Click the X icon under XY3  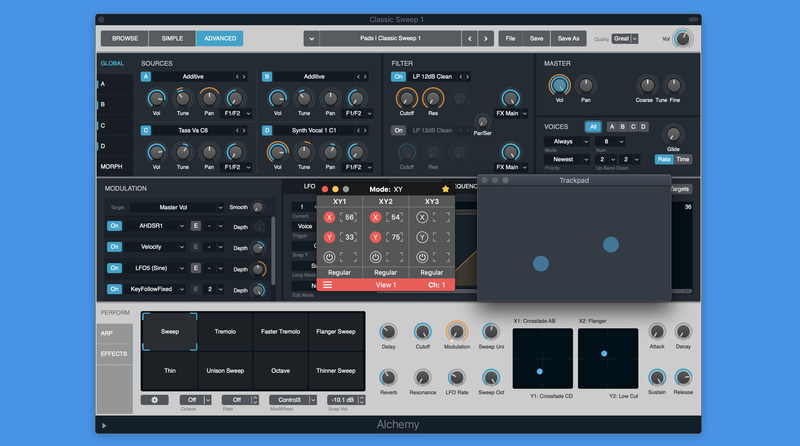tap(422, 217)
